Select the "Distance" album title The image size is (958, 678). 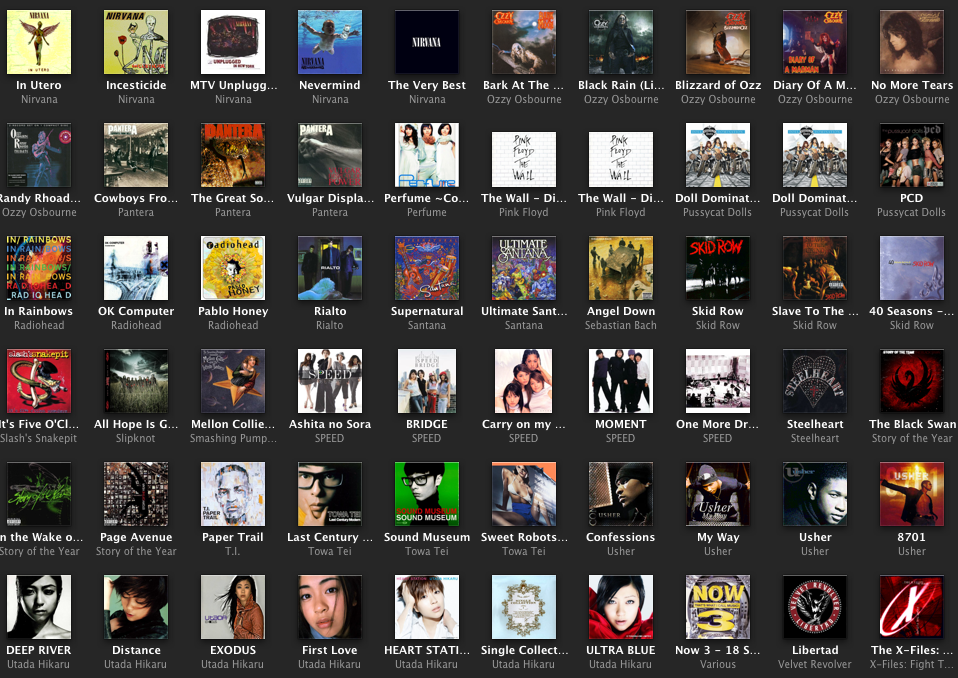pyautogui.click(x=136, y=650)
